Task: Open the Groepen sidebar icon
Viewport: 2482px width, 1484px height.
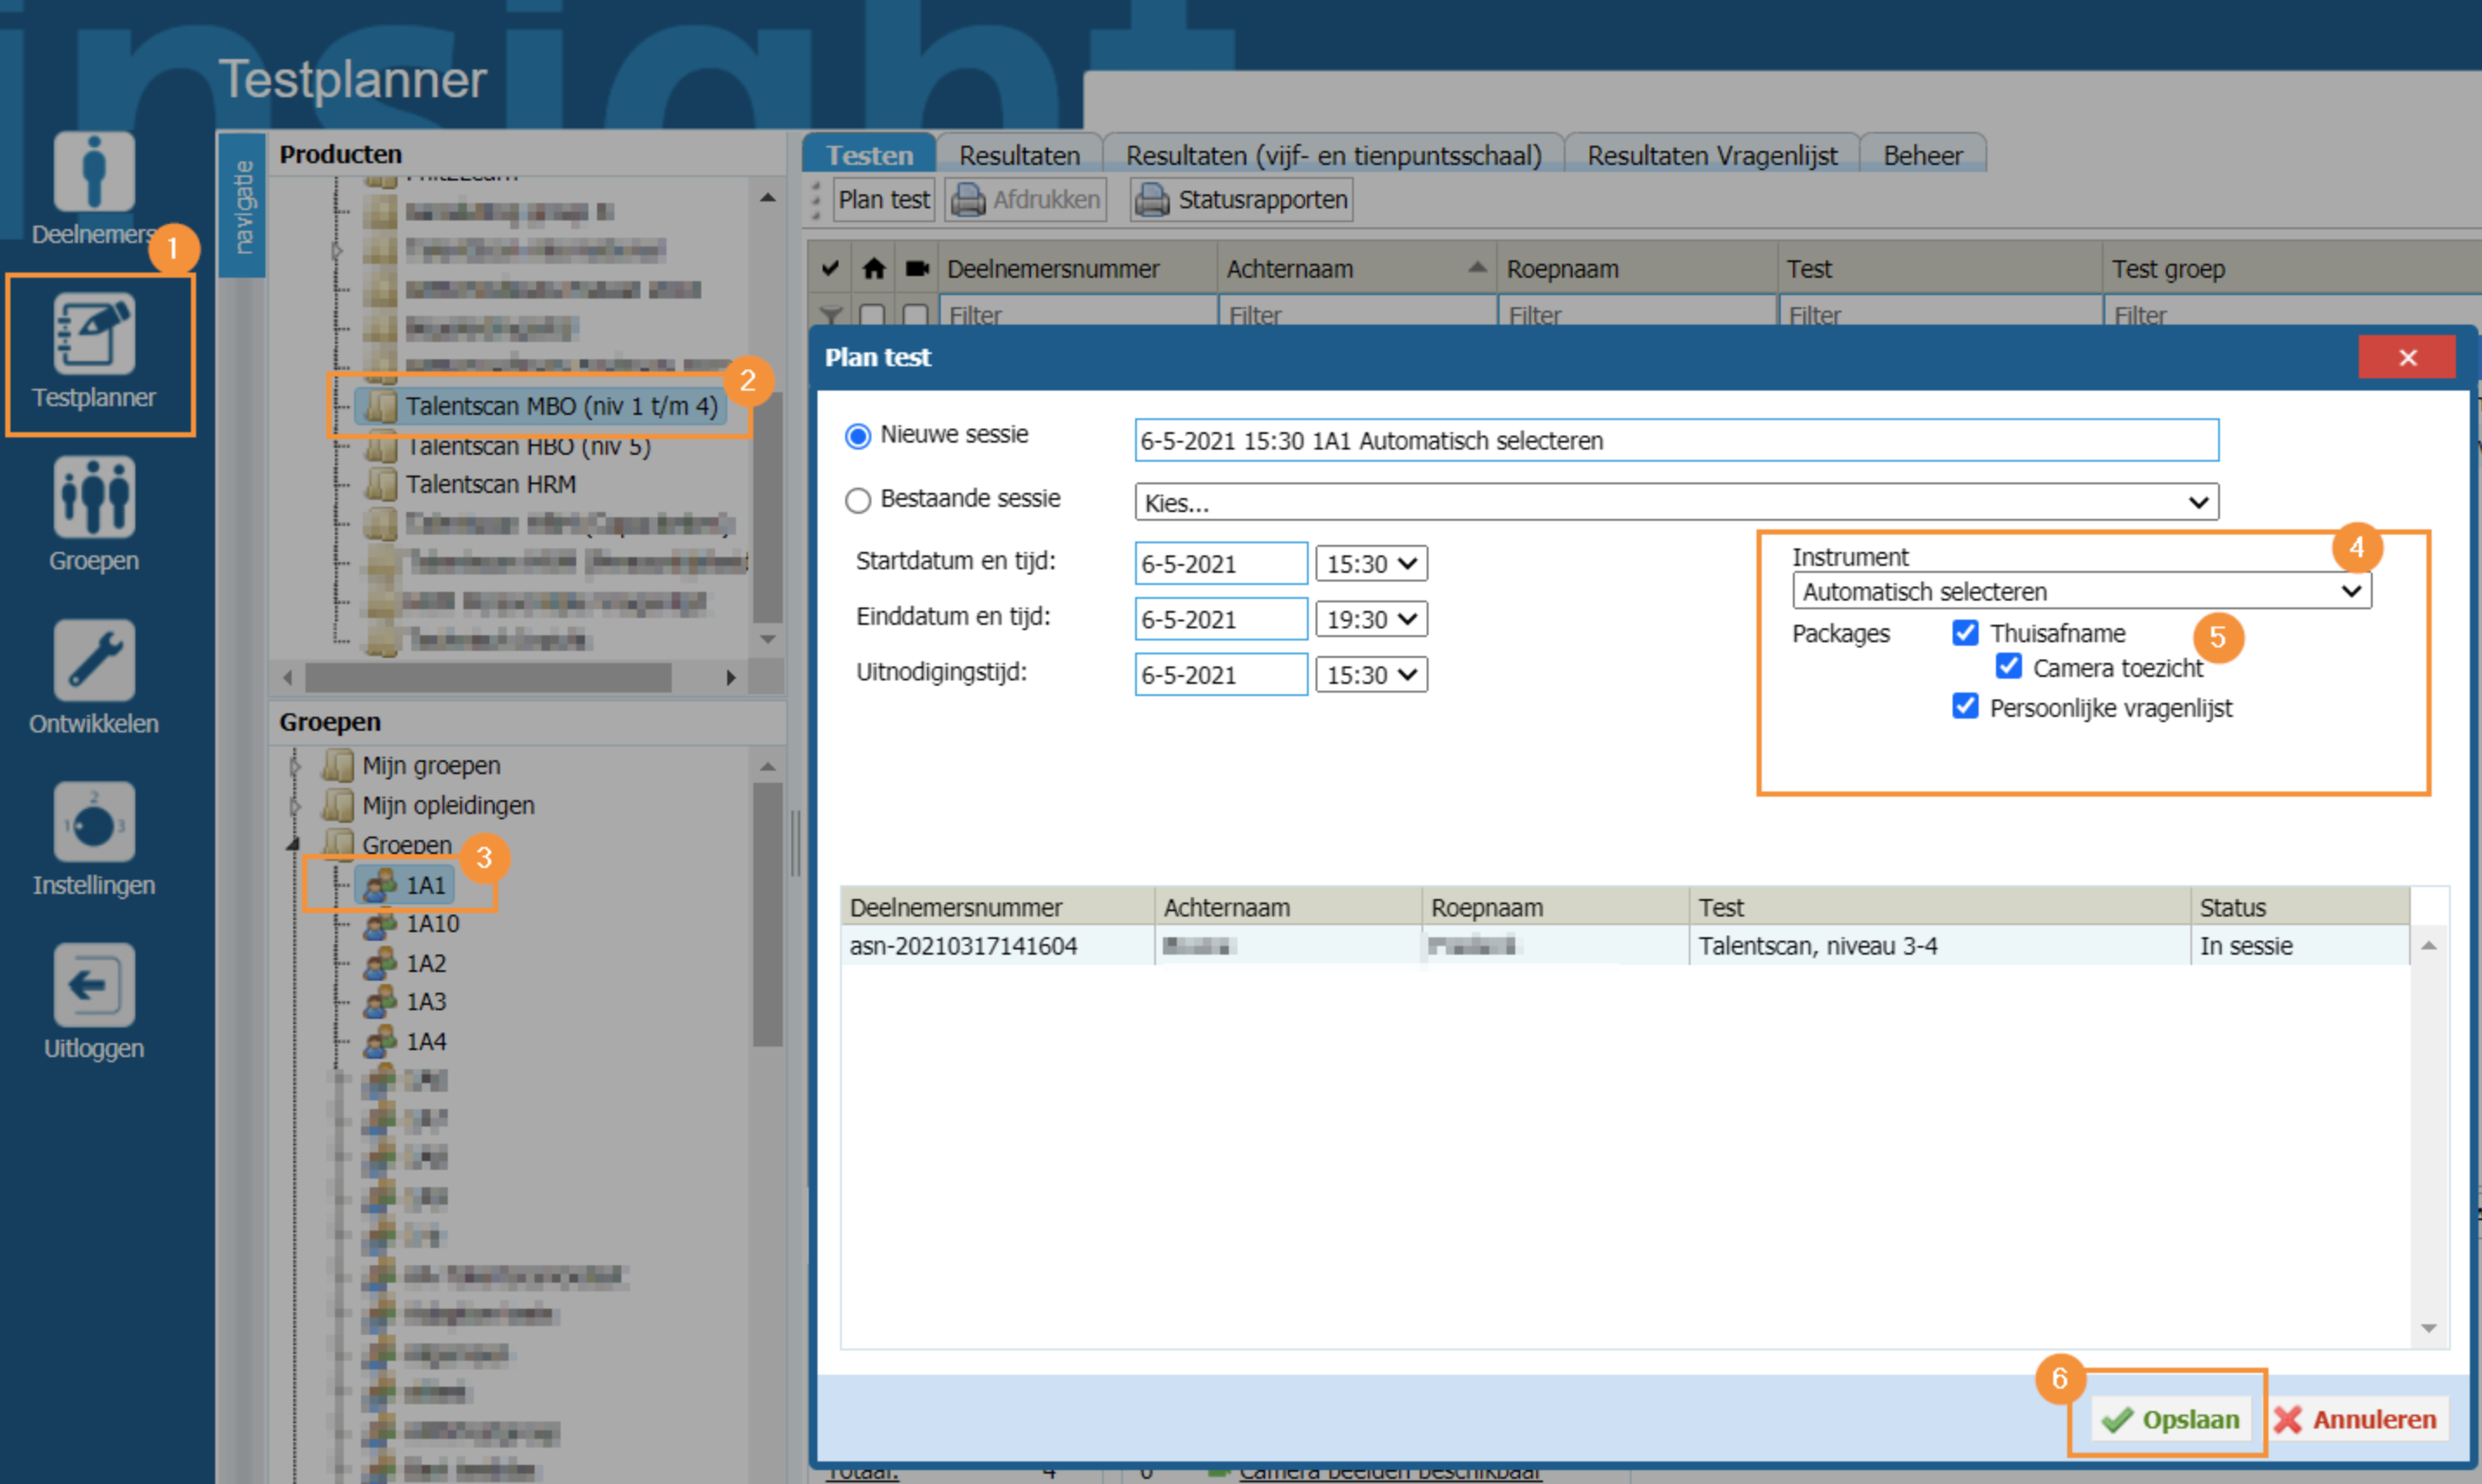Action: click(x=93, y=498)
